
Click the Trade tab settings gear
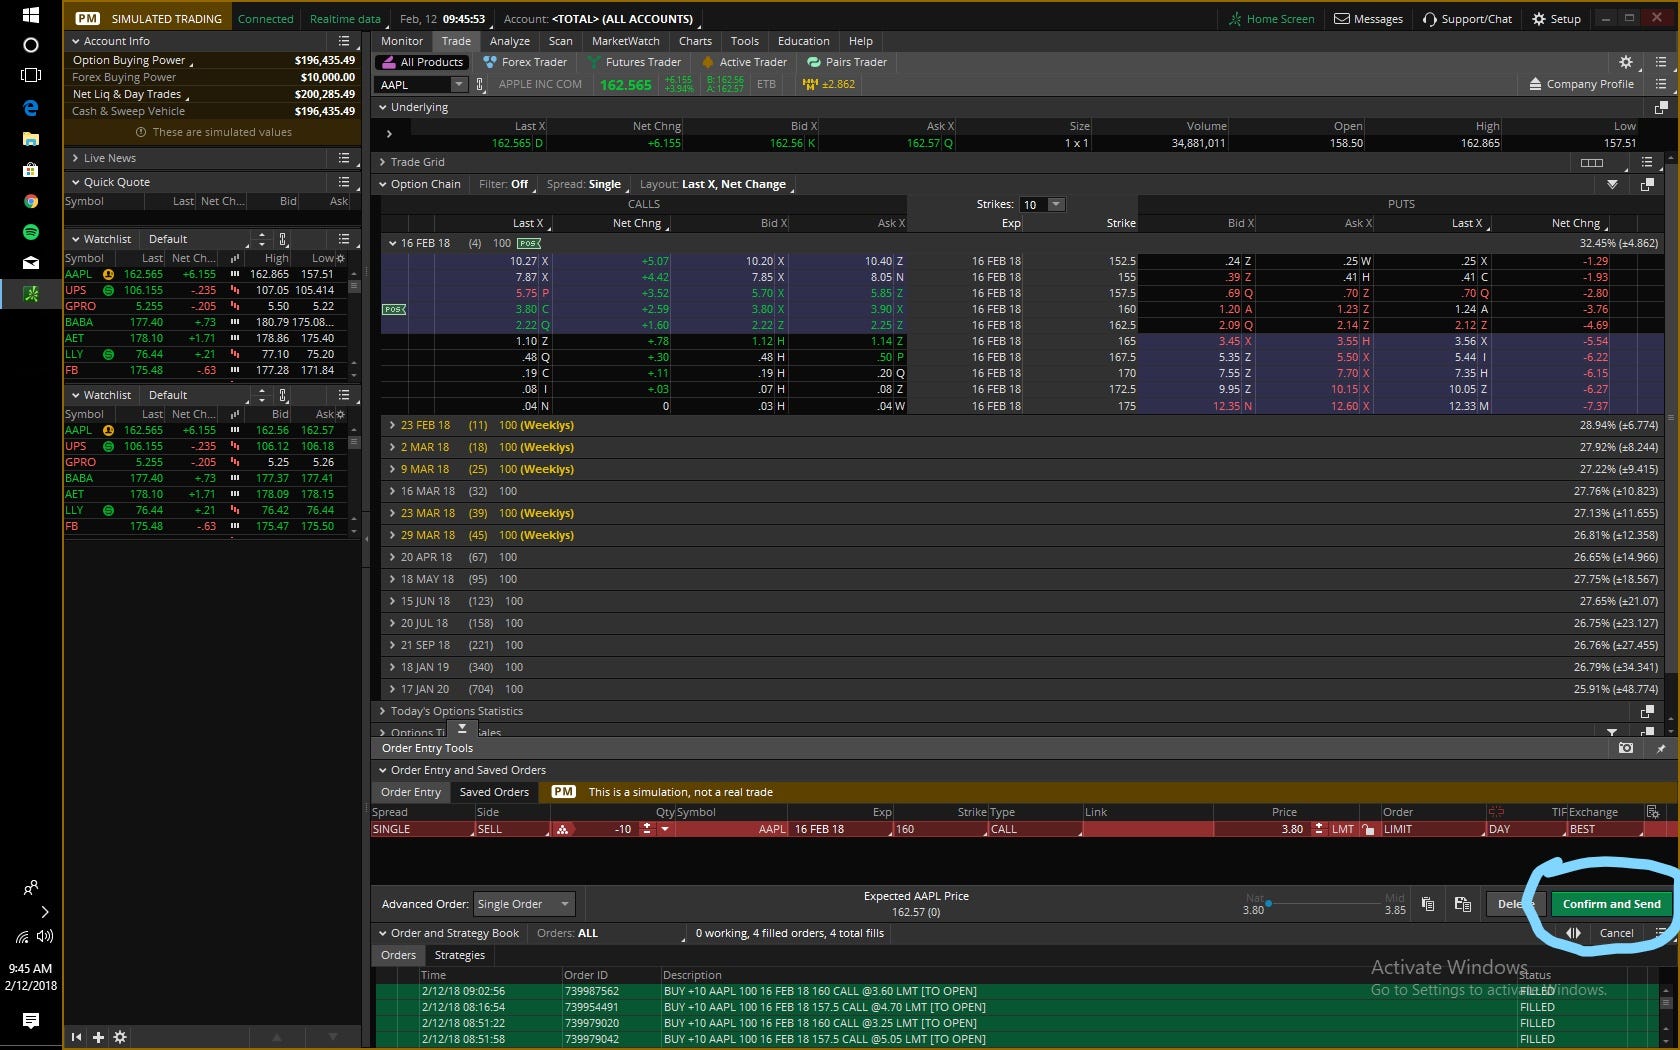1626,62
